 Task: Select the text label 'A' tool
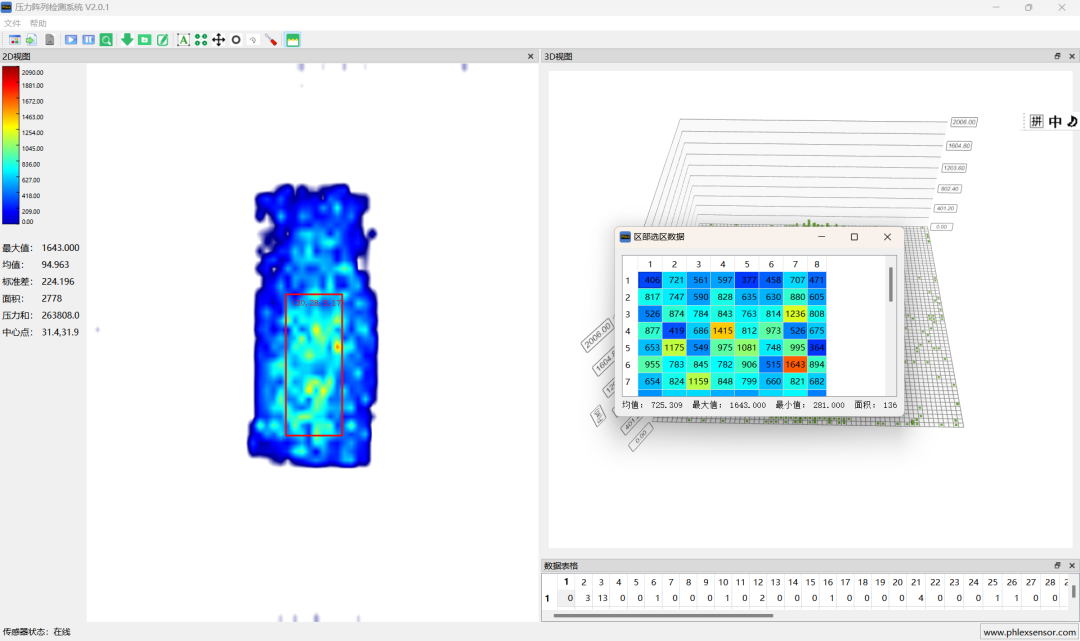(183, 40)
